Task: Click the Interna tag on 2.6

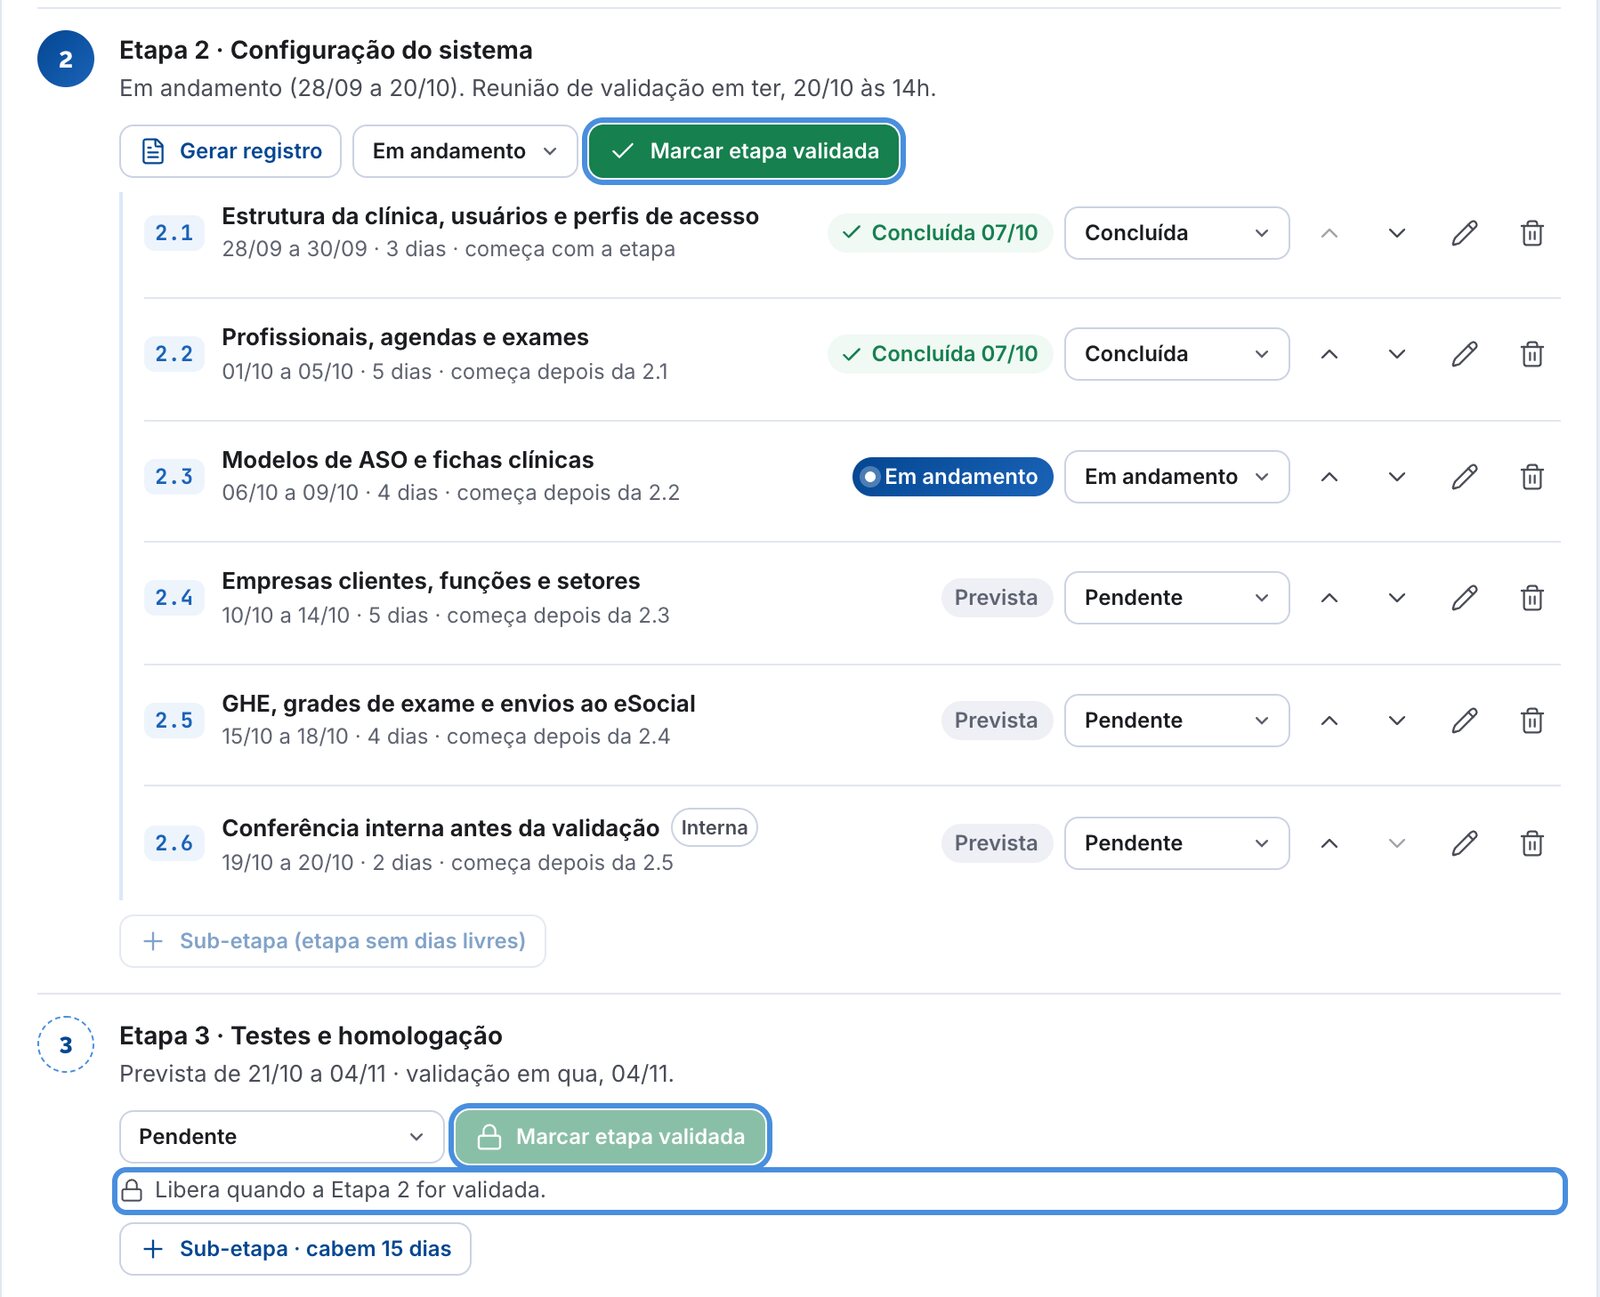Action: 714,828
